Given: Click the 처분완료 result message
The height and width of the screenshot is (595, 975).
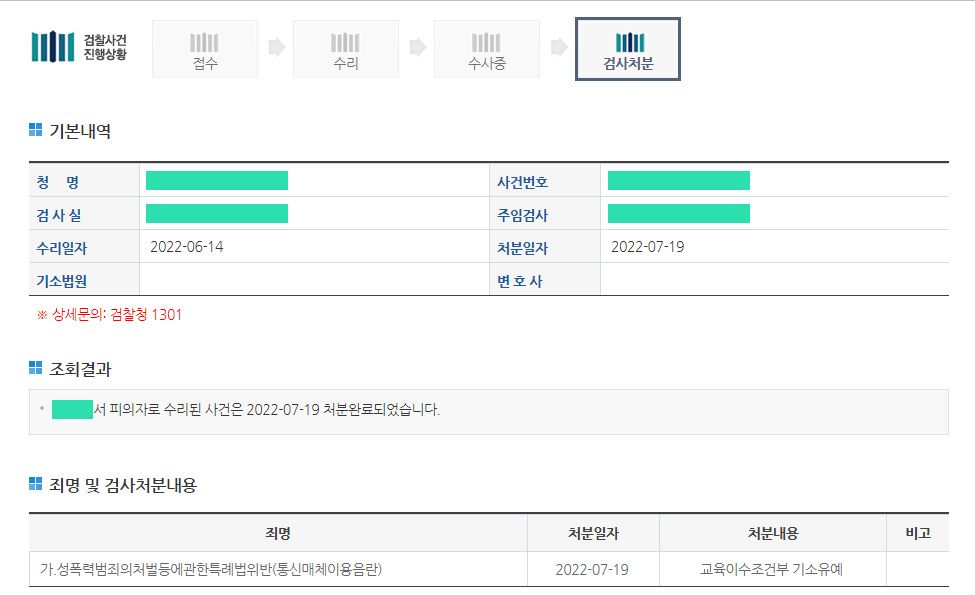Looking at the screenshot, I should click(x=265, y=410).
